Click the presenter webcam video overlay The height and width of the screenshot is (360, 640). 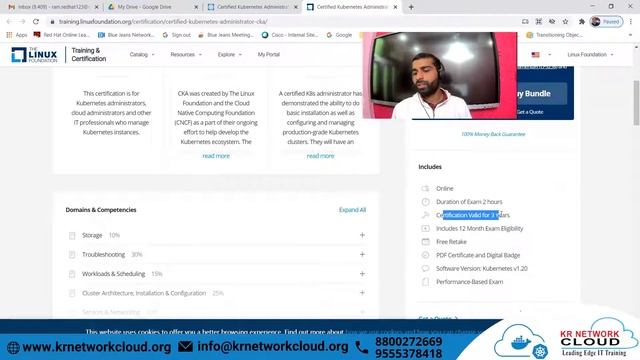[440, 76]
